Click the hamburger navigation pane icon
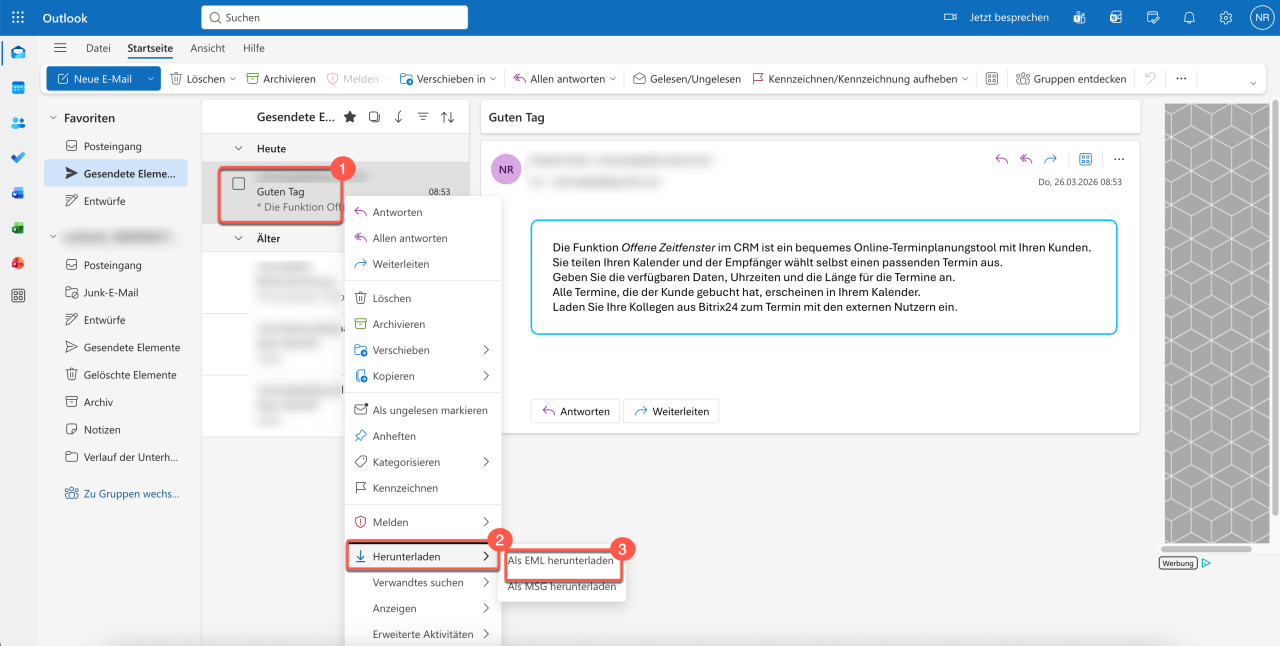Image resolution: width=1280 pixels, height=646 pixels. pos(60,48)
